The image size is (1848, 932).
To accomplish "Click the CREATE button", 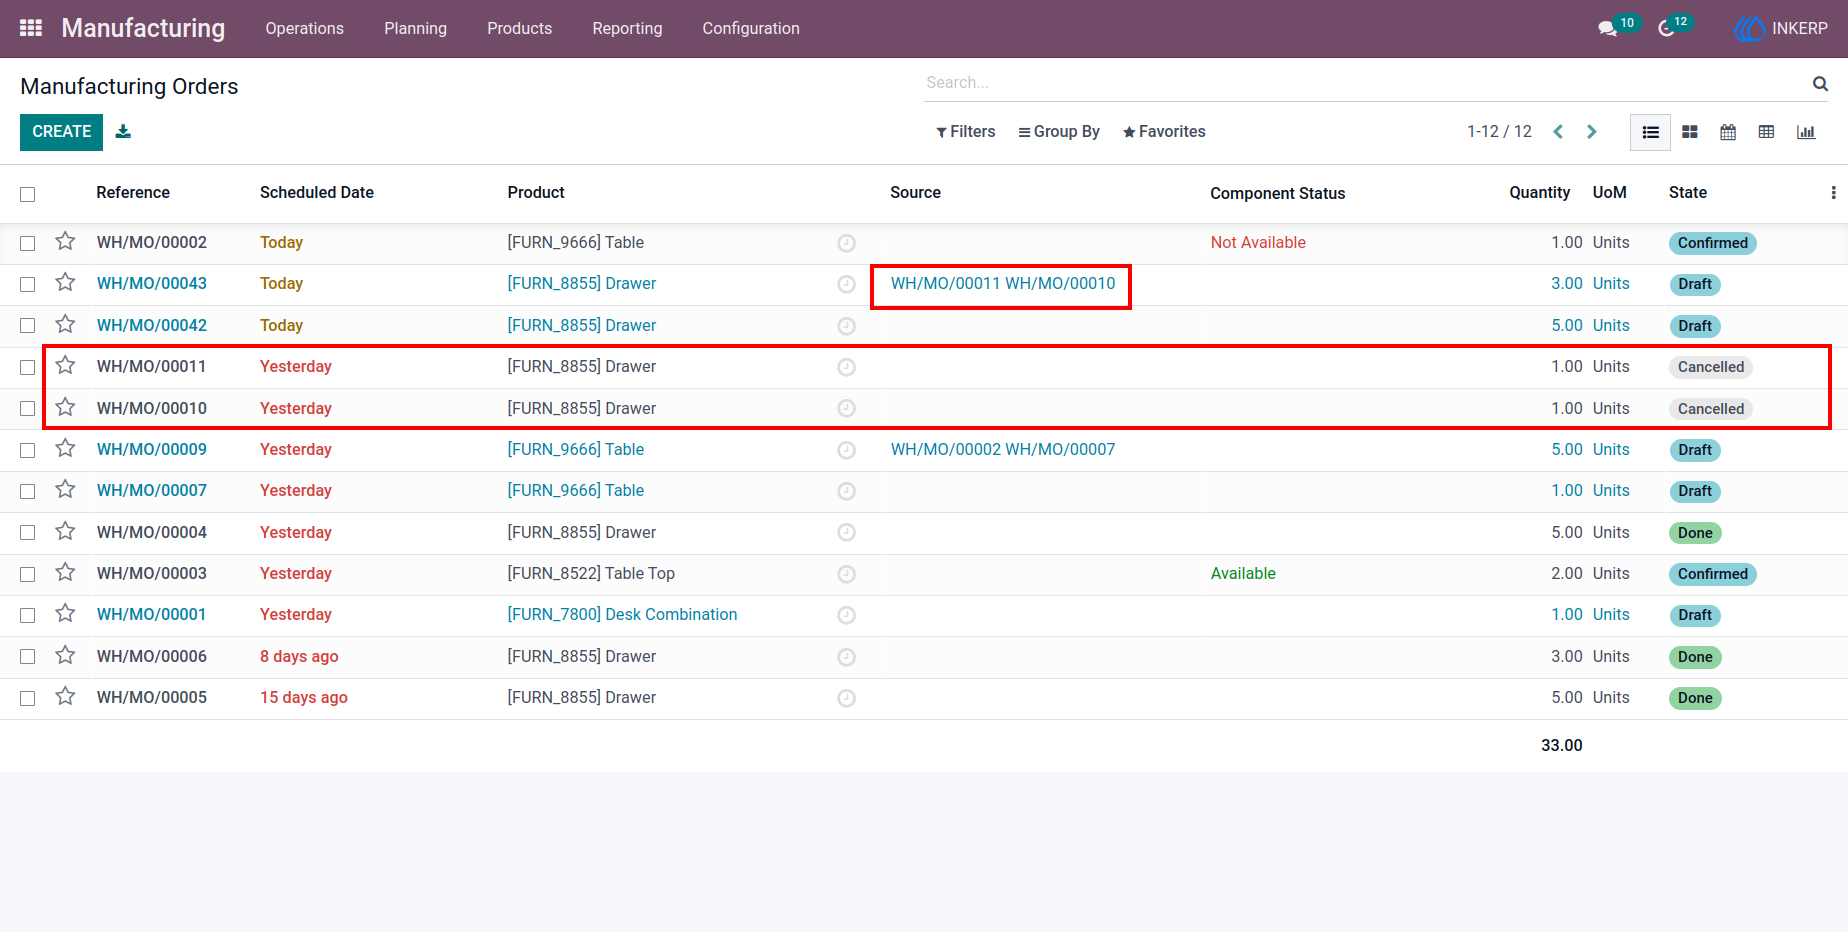I will pos(61,132).
